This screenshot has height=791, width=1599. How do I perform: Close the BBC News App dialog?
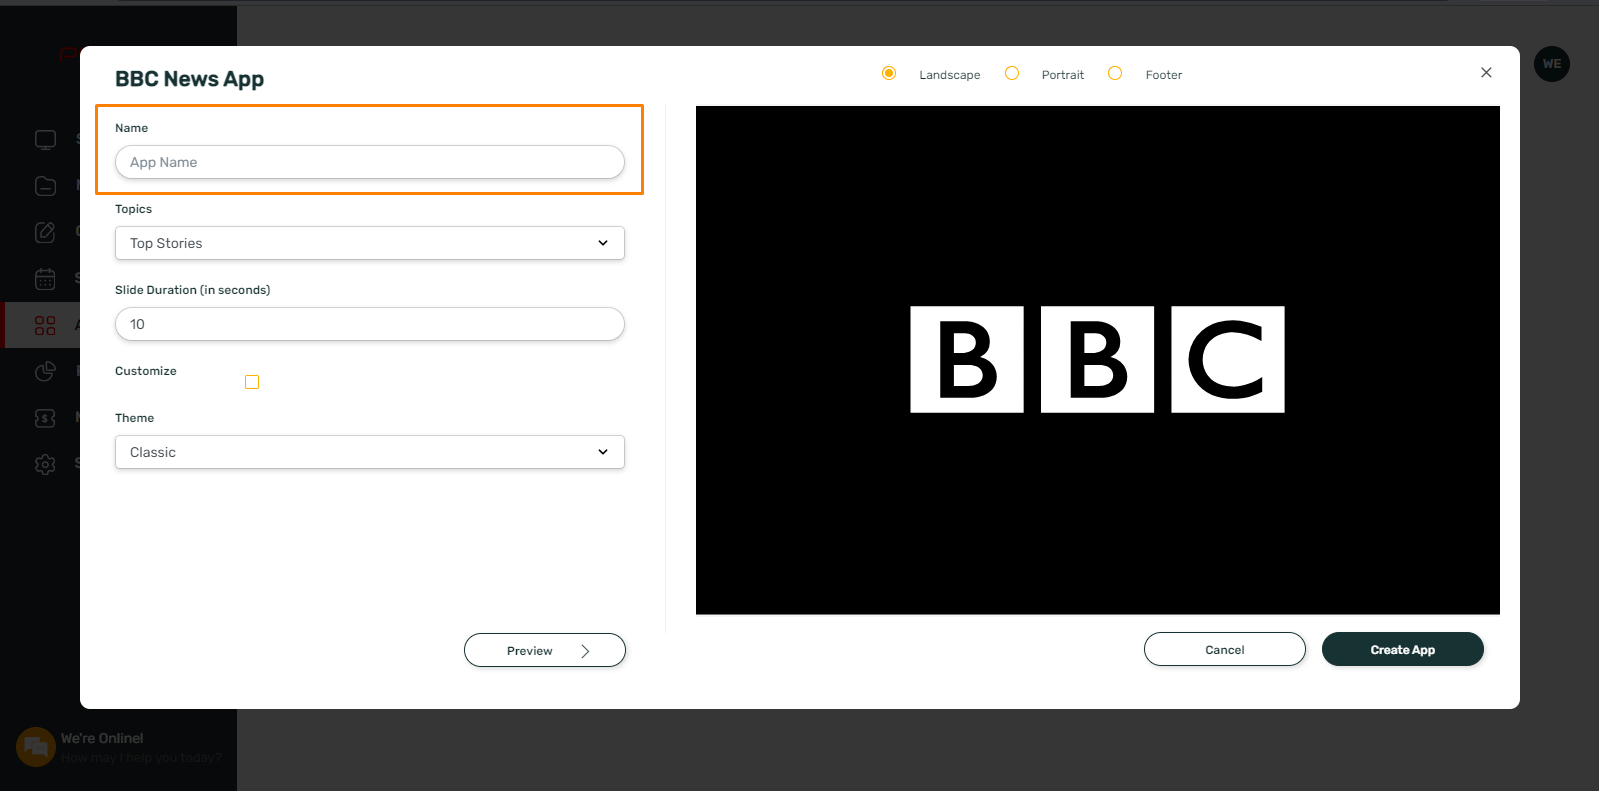(x=1486, y=72)
